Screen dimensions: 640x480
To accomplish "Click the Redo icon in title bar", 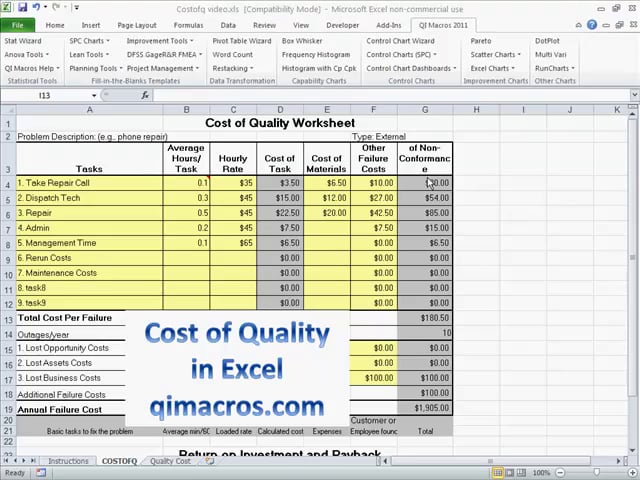I will (56, 7).
